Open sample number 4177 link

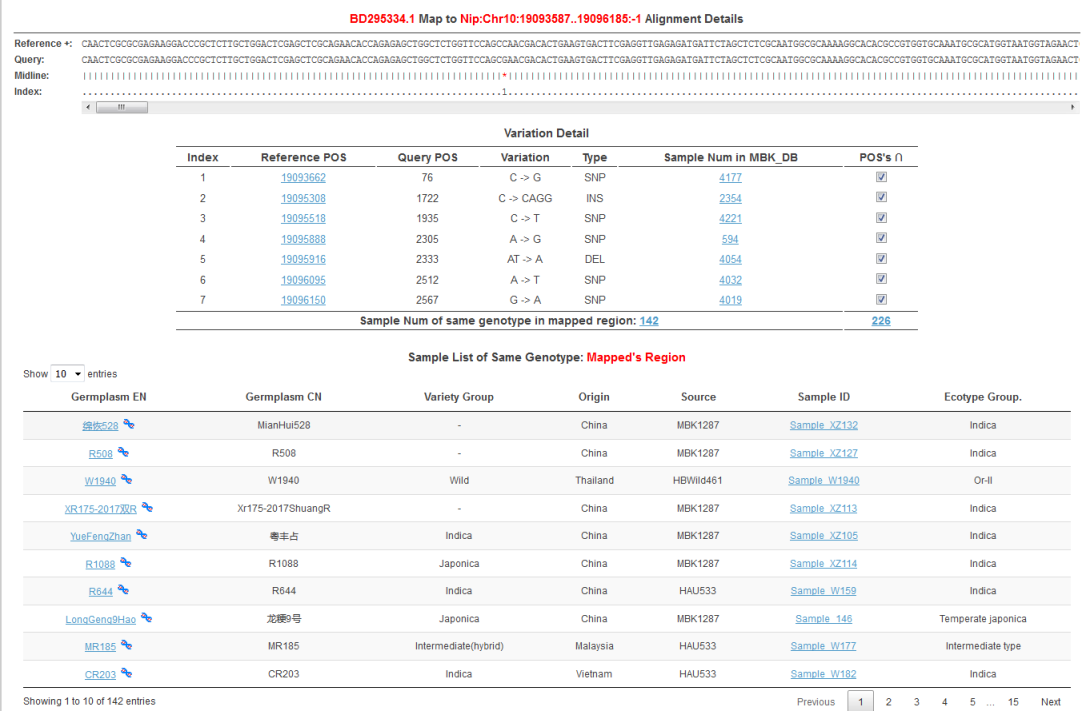(730, 178)
